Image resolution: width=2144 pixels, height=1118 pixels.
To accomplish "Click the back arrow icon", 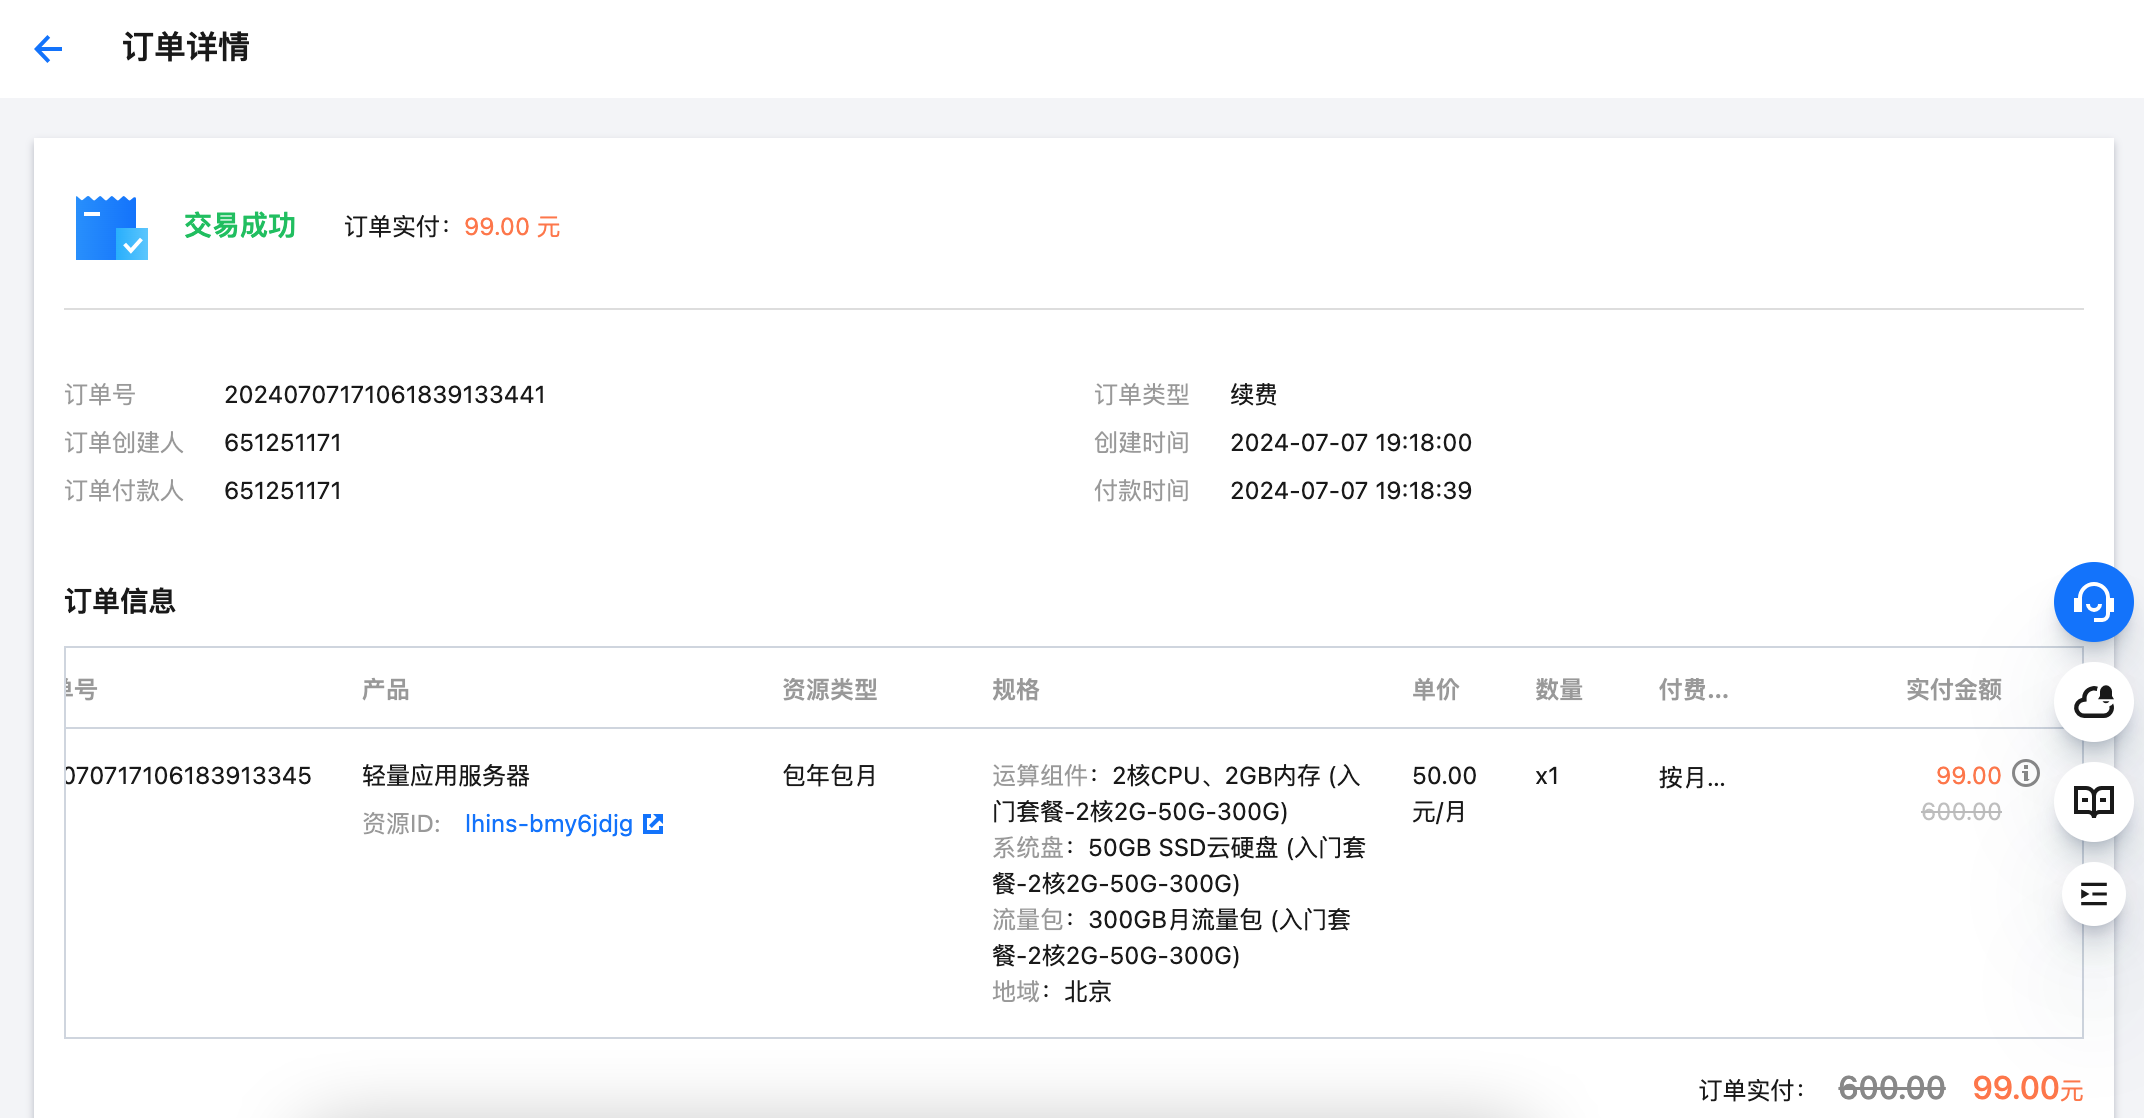I will coord(48,48).
